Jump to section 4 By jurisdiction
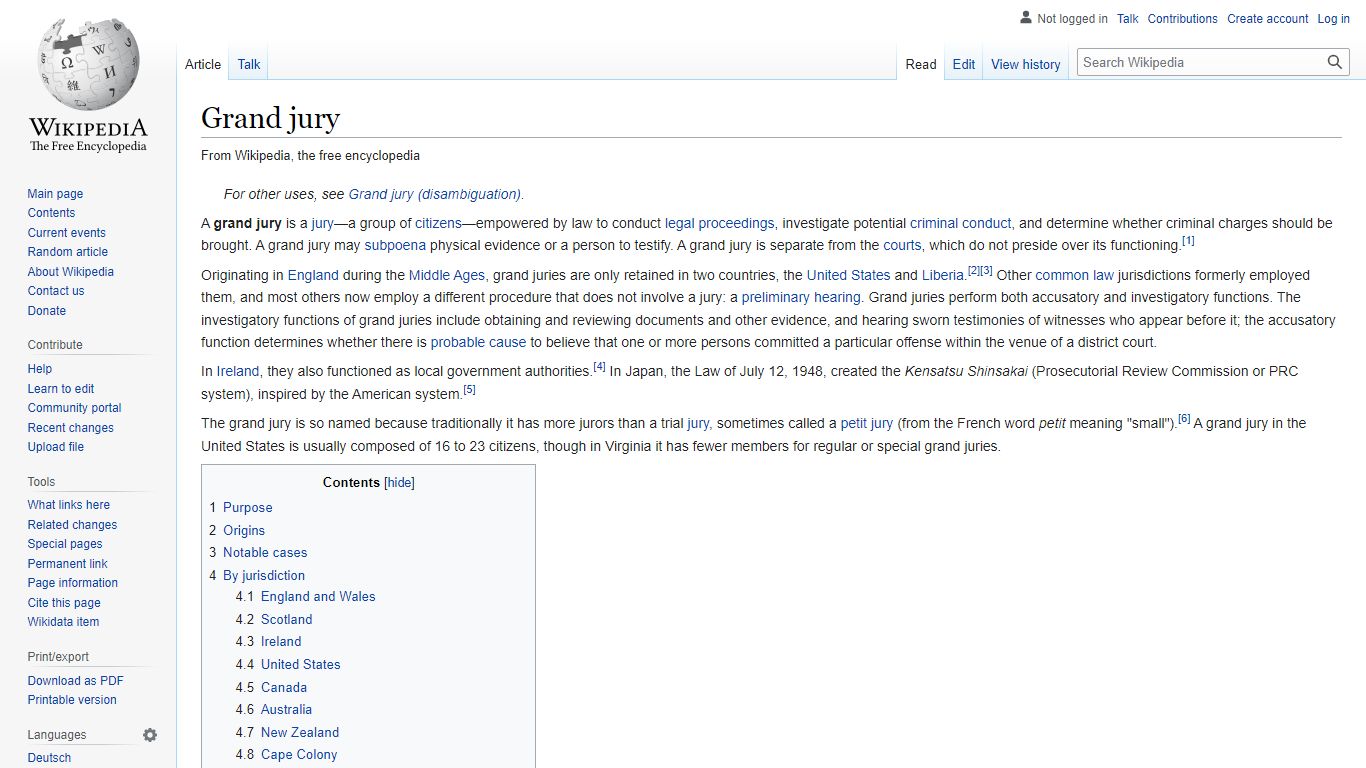The image size is (1366, 768). (257, 576)
